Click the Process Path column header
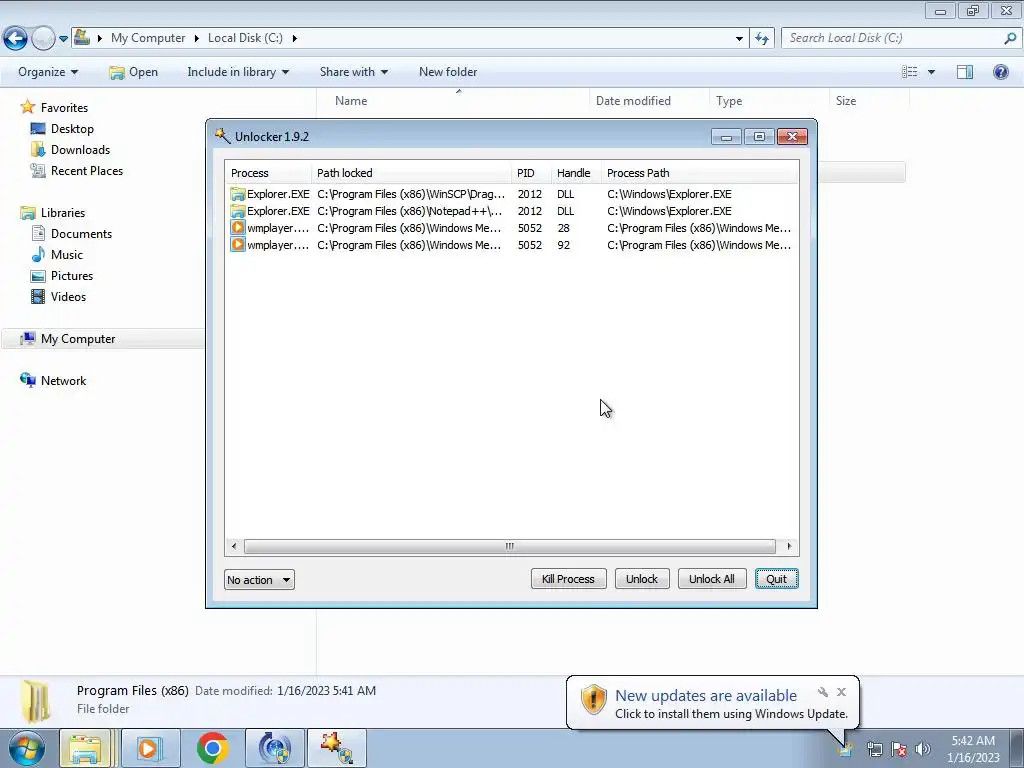 pos(700,173)
